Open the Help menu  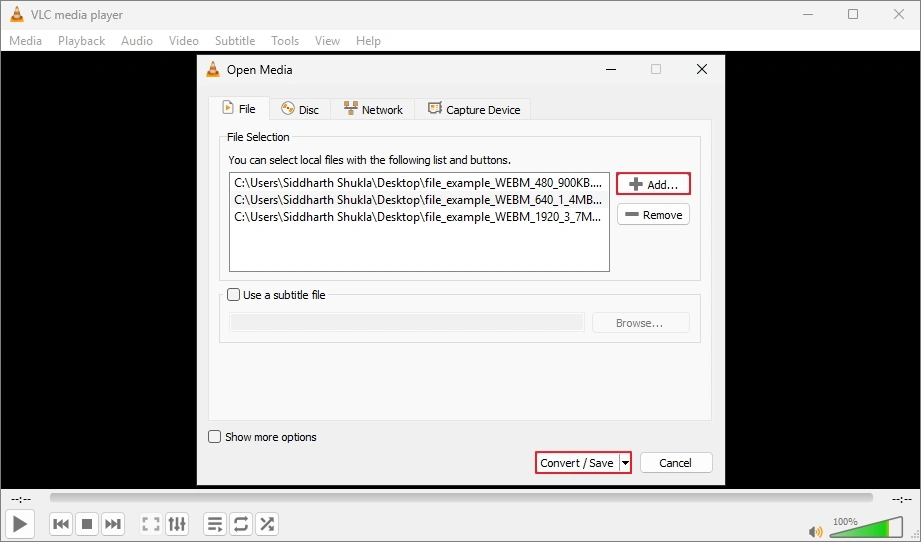tap(368, 41)
